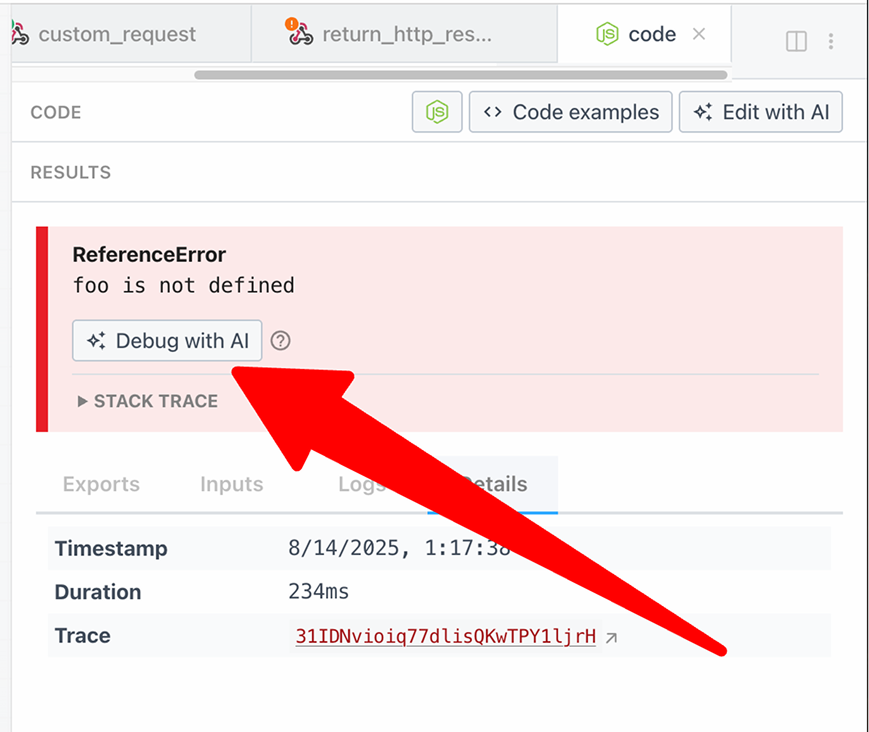
Task: Click the Timestamp label
Action: pyautogui.click(x=111, y=549)
